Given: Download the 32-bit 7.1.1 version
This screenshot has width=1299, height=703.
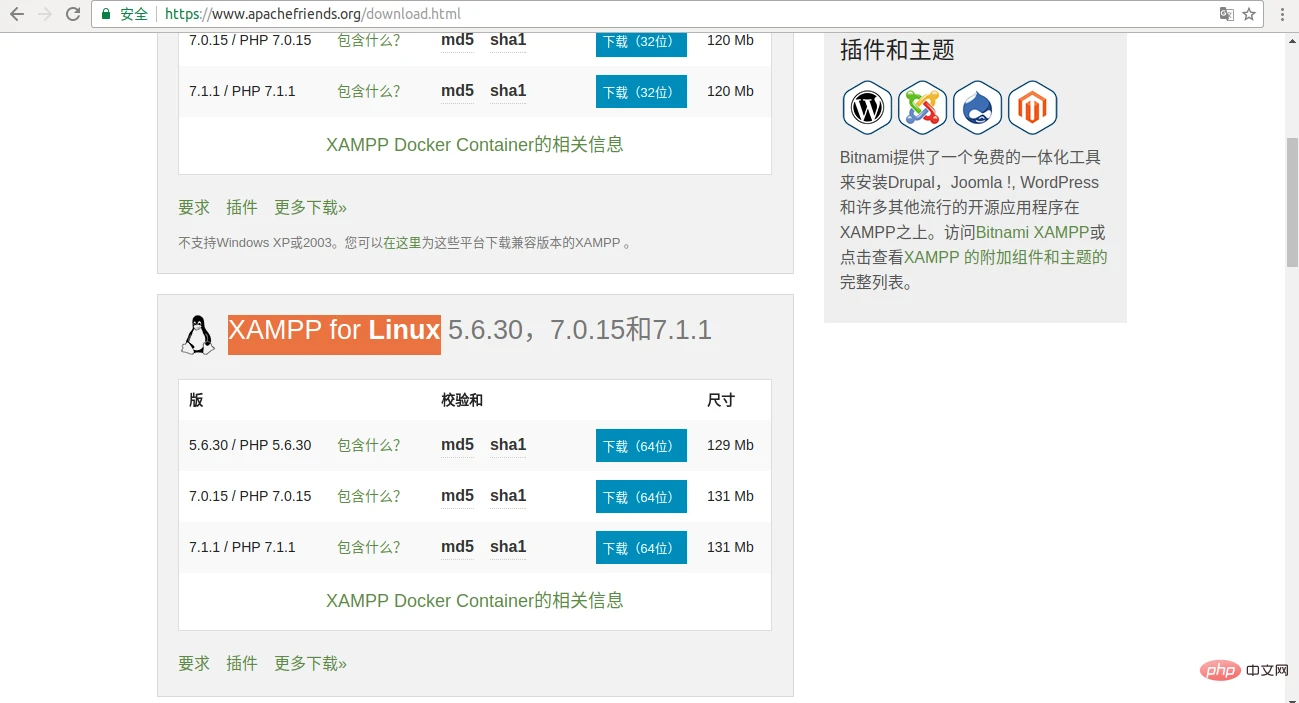Looking at the screenshot, I should (641, 92).
